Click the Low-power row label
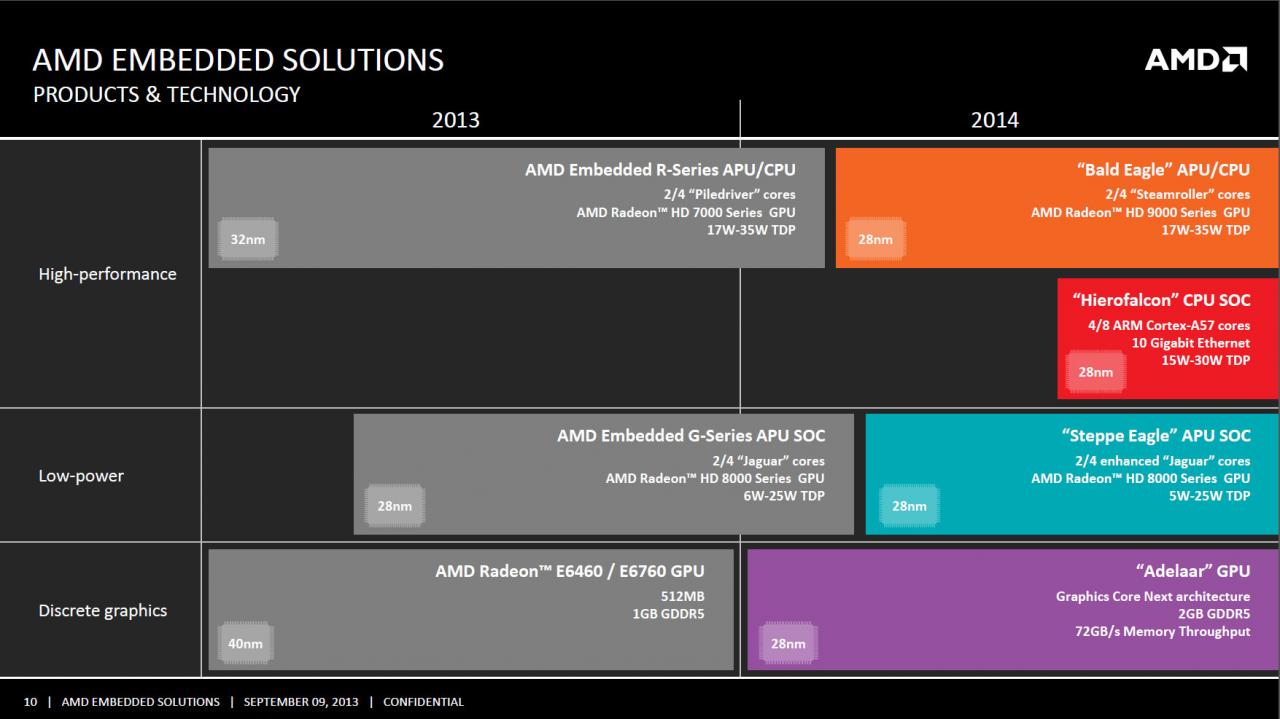The height and width of the screenshot is (719, 1280). click(81, 476)
